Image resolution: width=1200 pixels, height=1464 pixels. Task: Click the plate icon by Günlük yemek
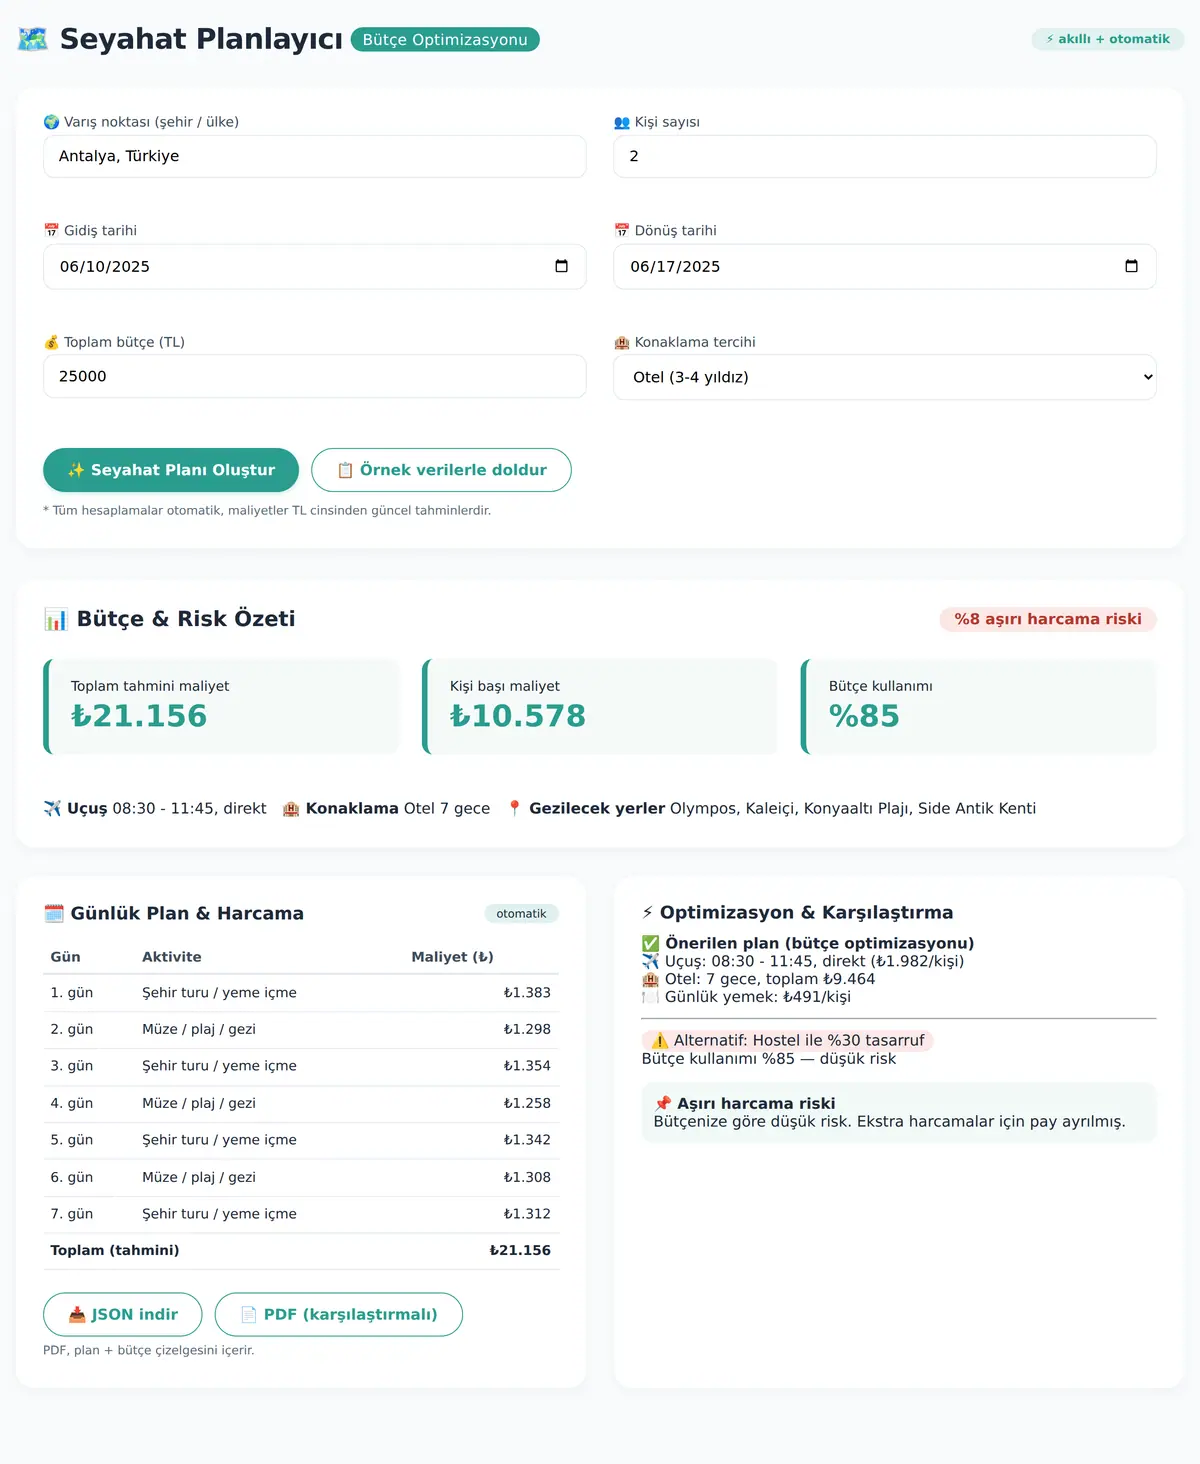click(651, 997)
